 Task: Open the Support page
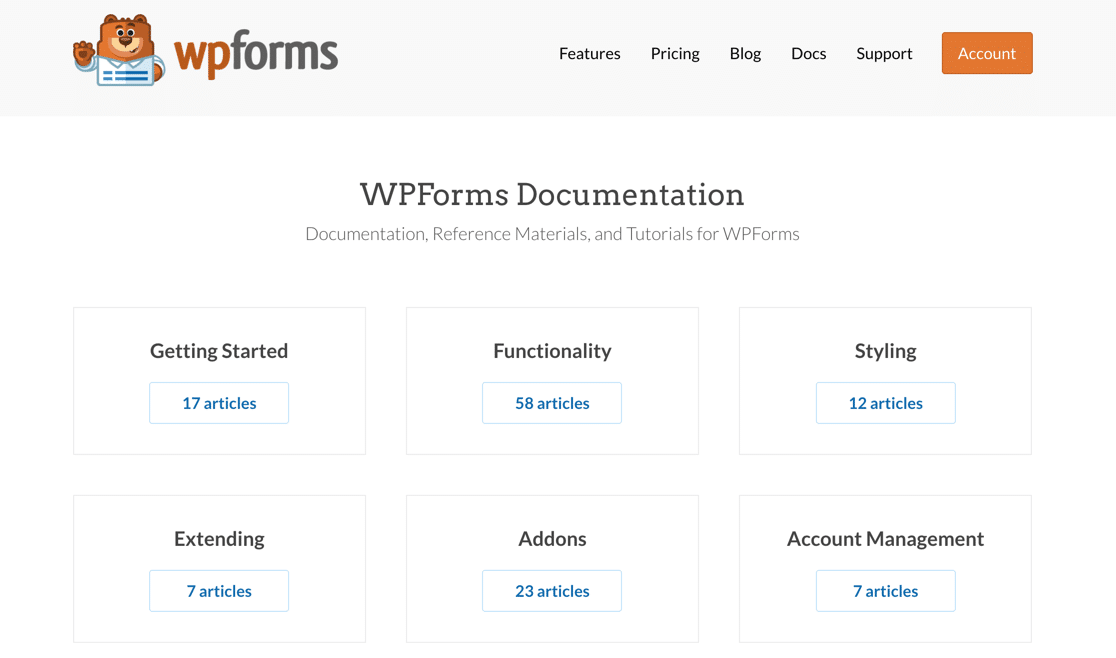point(884,54)
